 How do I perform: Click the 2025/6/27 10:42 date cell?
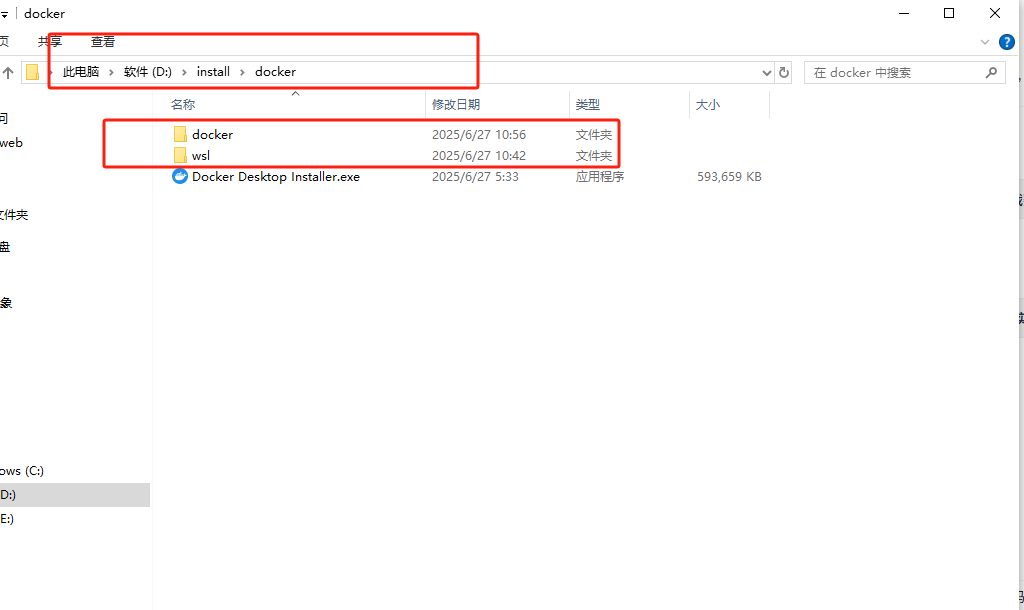pyautogui.click(x=479, y=155)
